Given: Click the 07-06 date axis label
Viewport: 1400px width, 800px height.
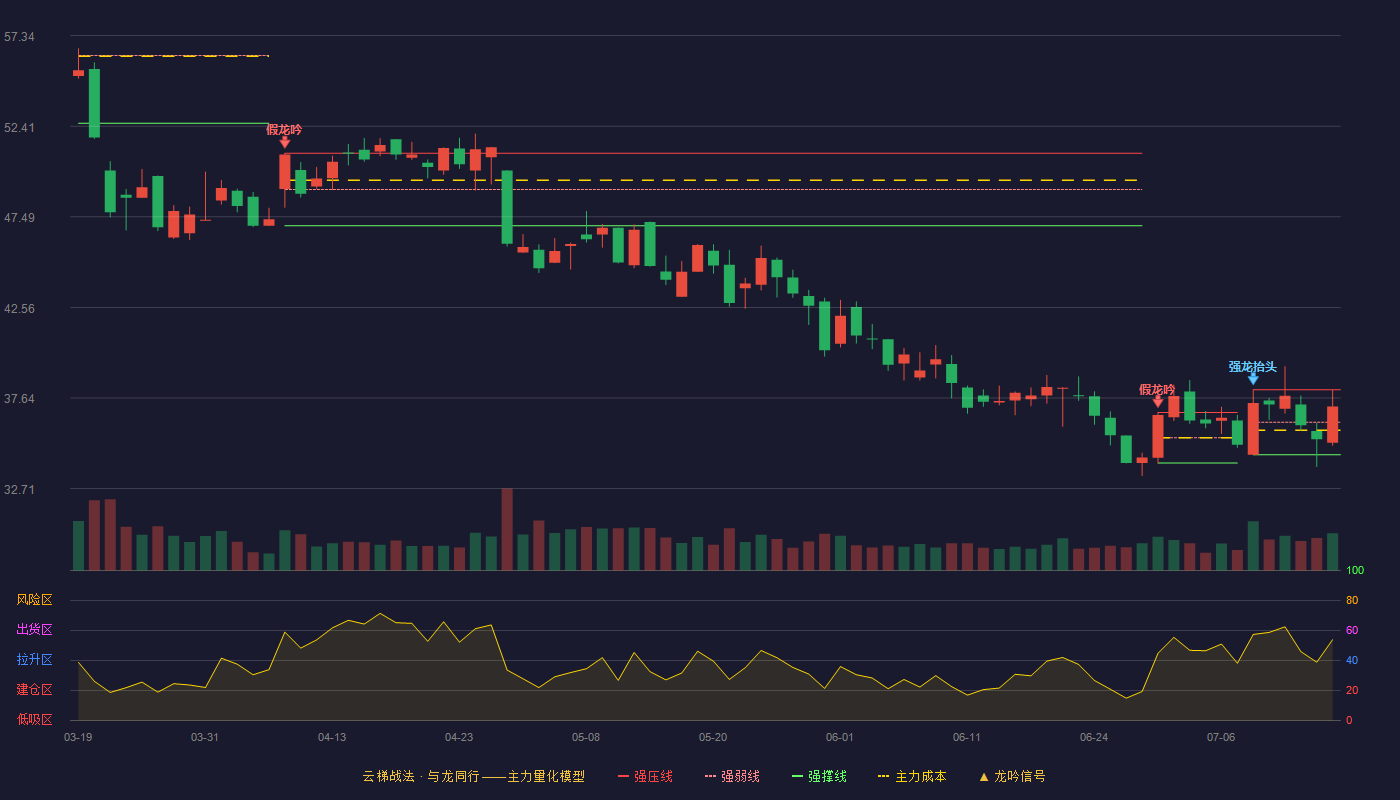Looking at the screenshot, I should tap(1221, 737).
